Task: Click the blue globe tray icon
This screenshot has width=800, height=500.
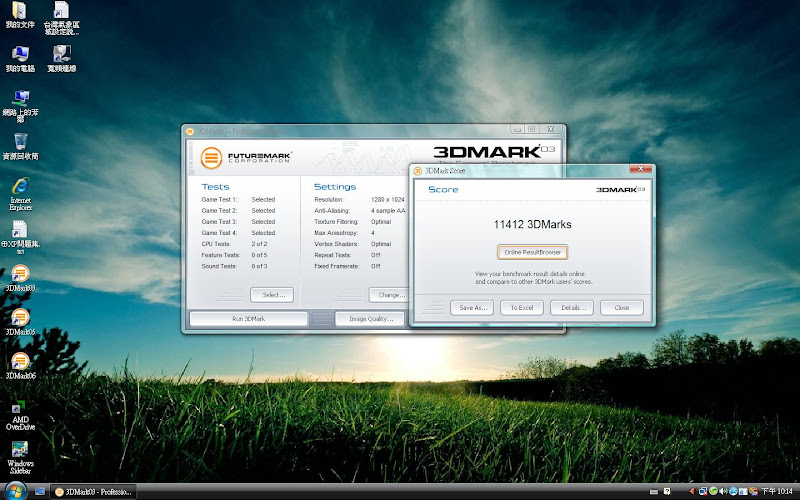Action: [x=733, y=491]
